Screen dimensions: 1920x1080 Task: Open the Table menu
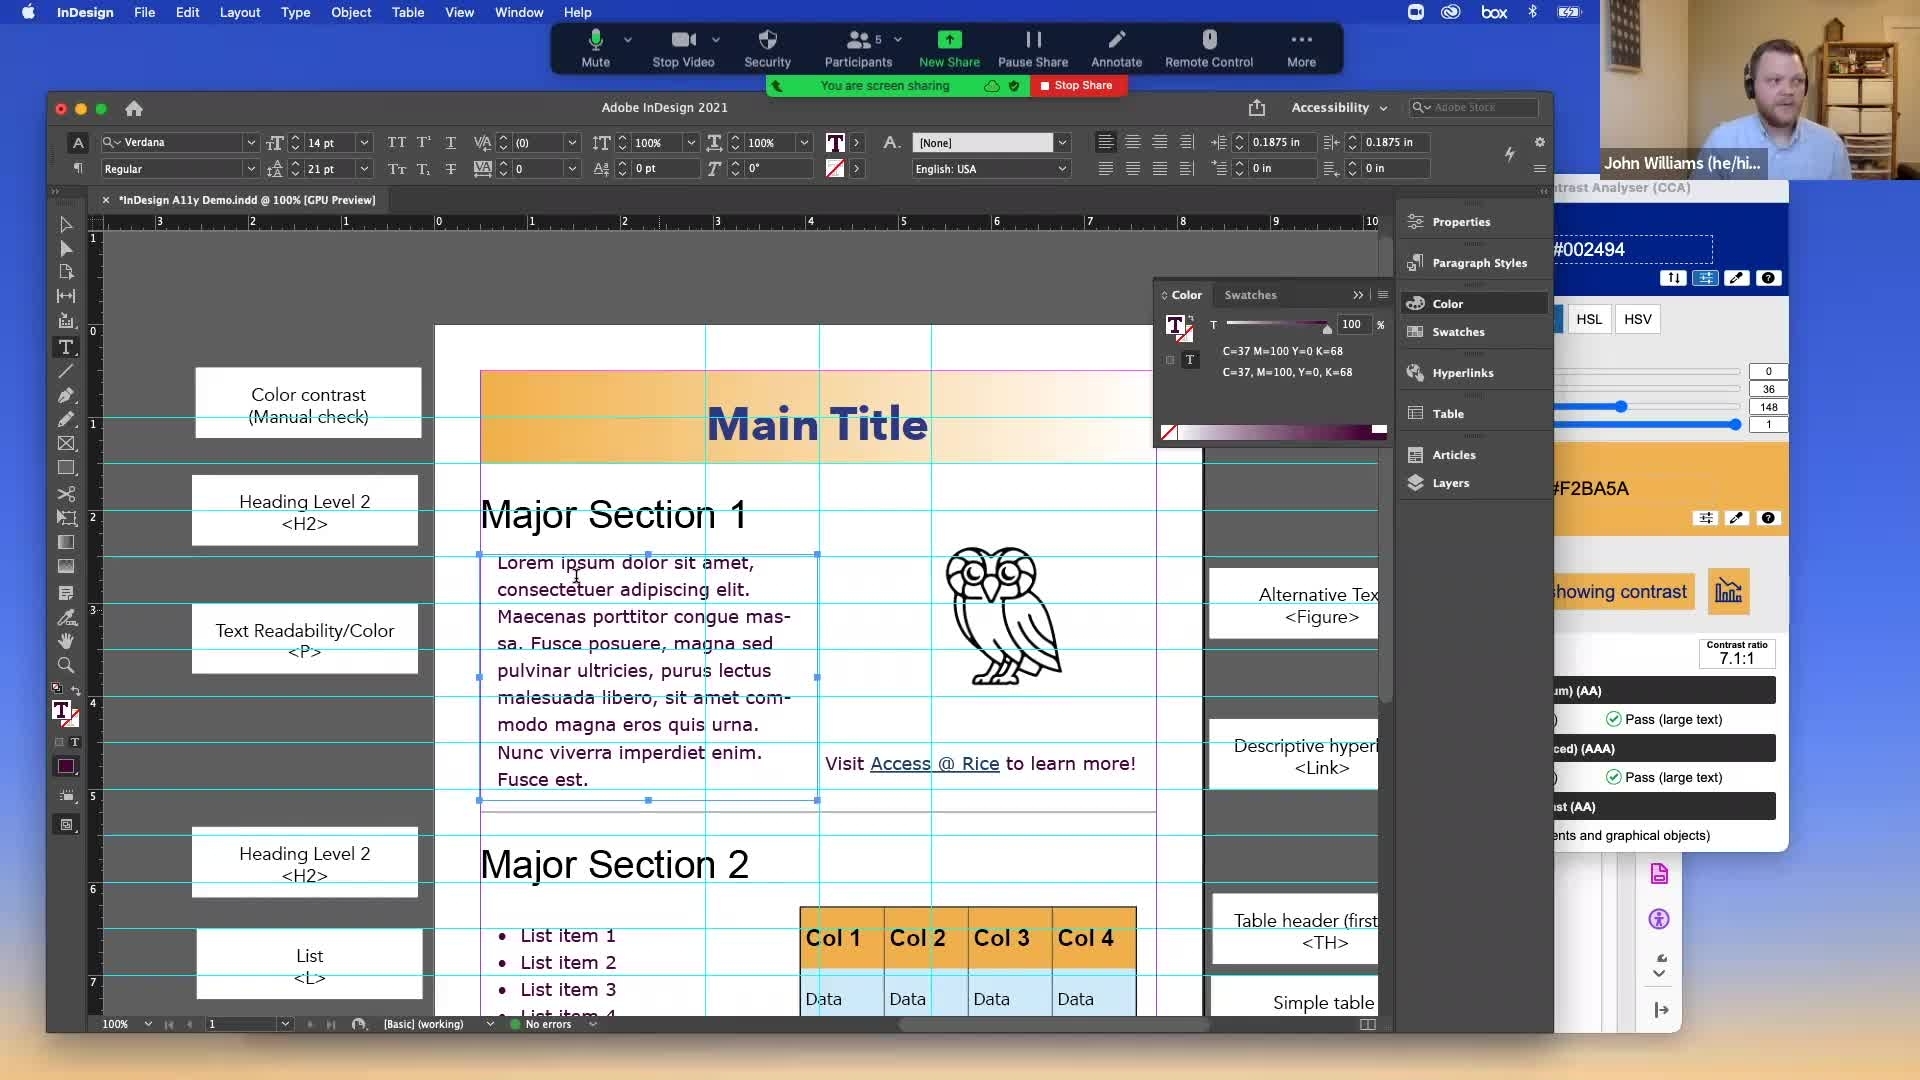pyautogui.click(x=408, y=12)
